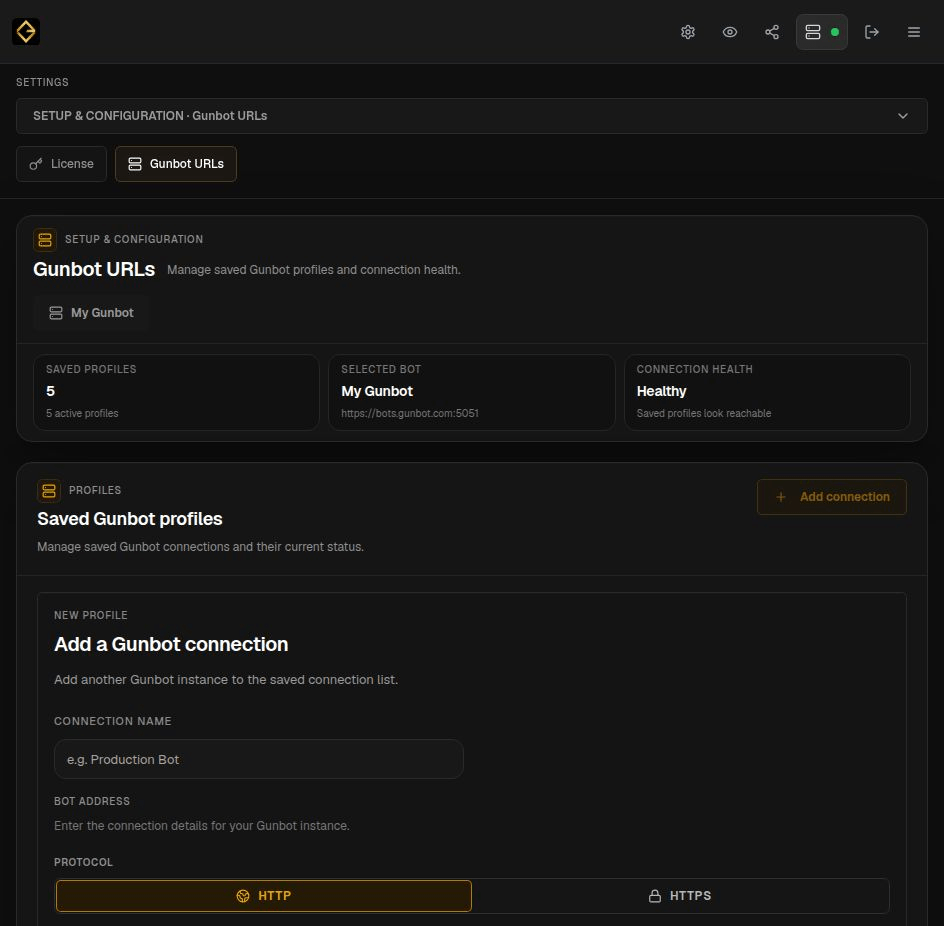Viewport: 944px width, 926px height.
Task: Click the Connection Health card
Action: (x=767, y=392)
